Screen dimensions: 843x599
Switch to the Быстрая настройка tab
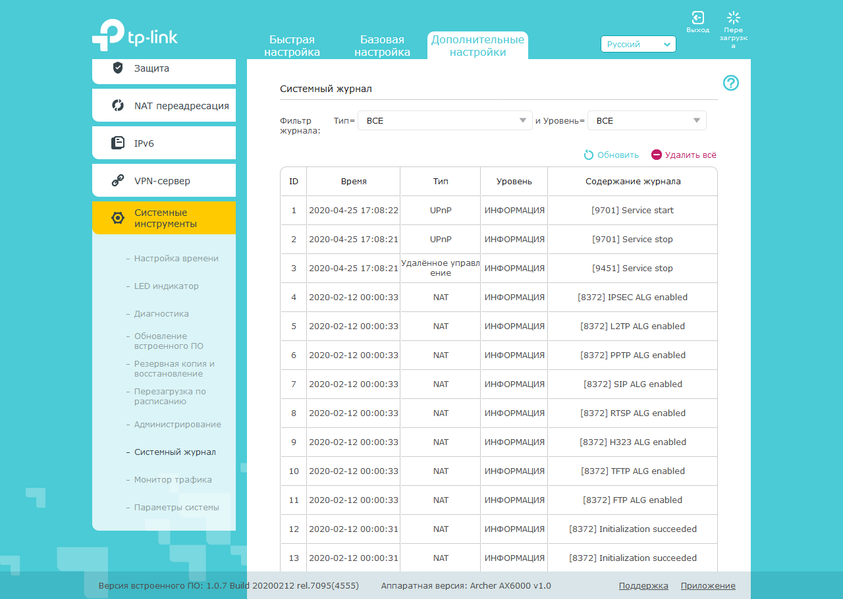(x=292, y=46)
